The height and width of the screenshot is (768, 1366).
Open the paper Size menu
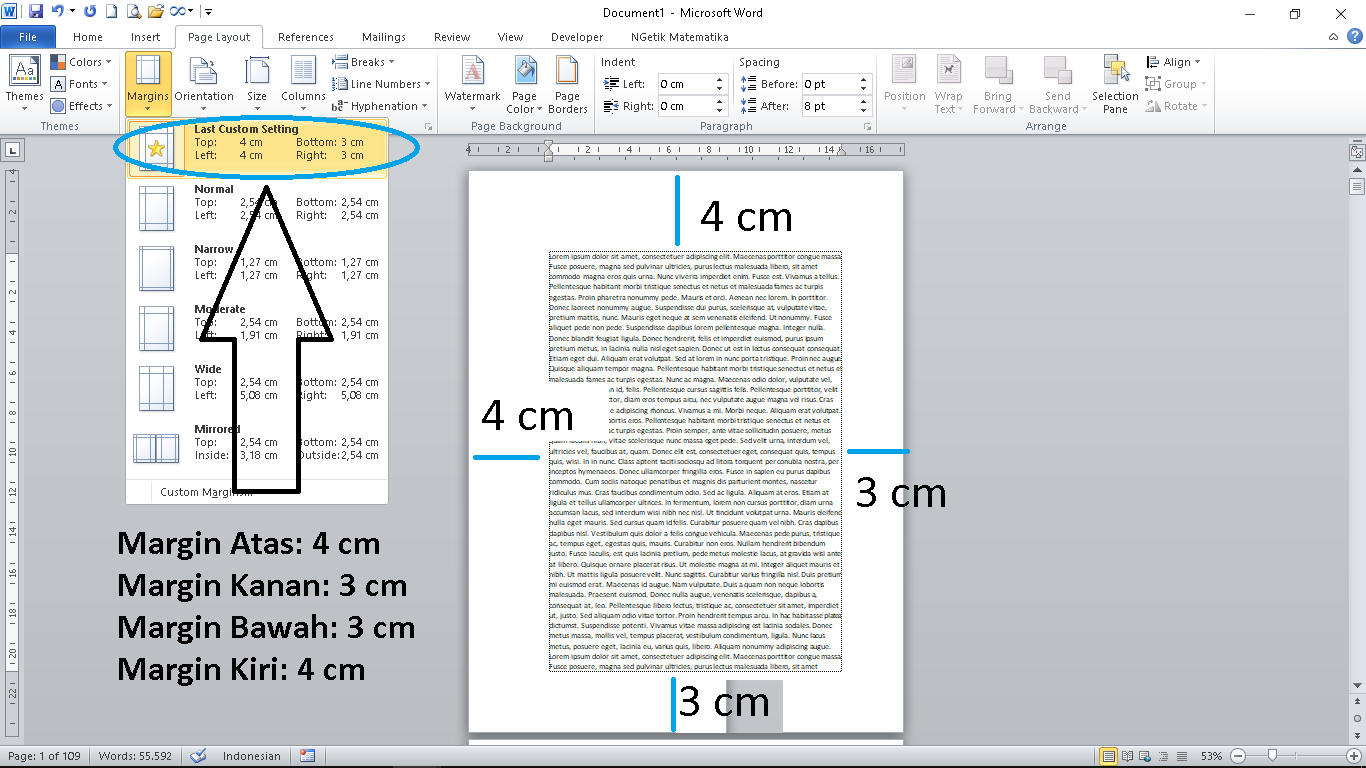(257, 84)
